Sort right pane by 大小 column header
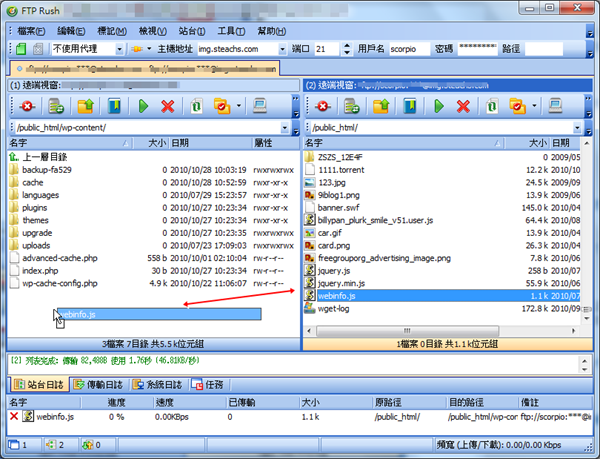Image resolution: width=600 pixels, height=459 pixels. [x=527, y=143]
